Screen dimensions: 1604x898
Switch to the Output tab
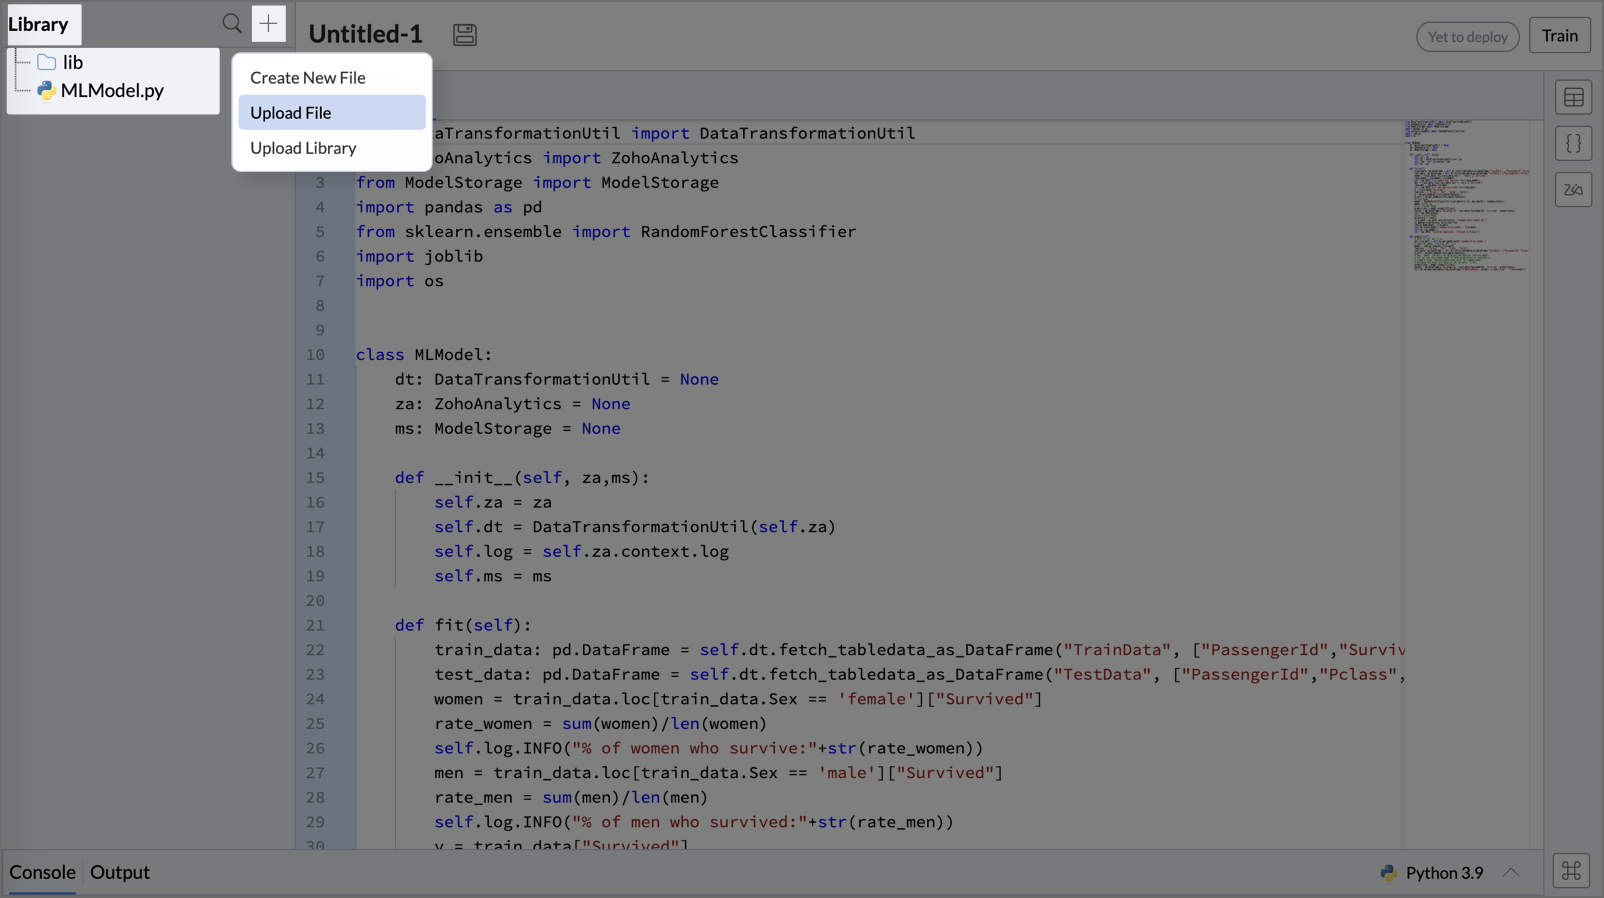(x=120, y=872)
